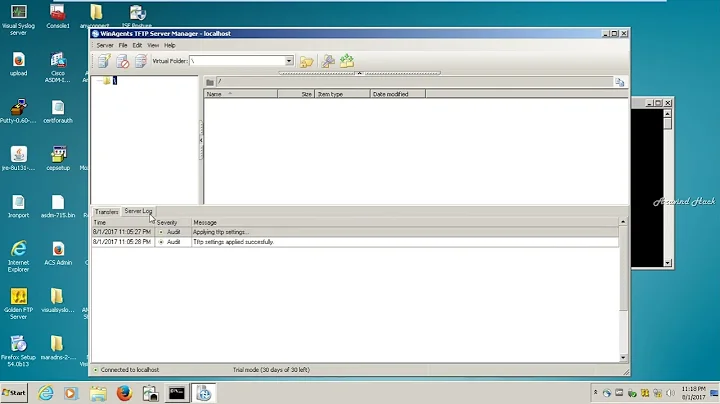
Task: Sort file list by Date modified column
Action: click(x=398, y=94)
